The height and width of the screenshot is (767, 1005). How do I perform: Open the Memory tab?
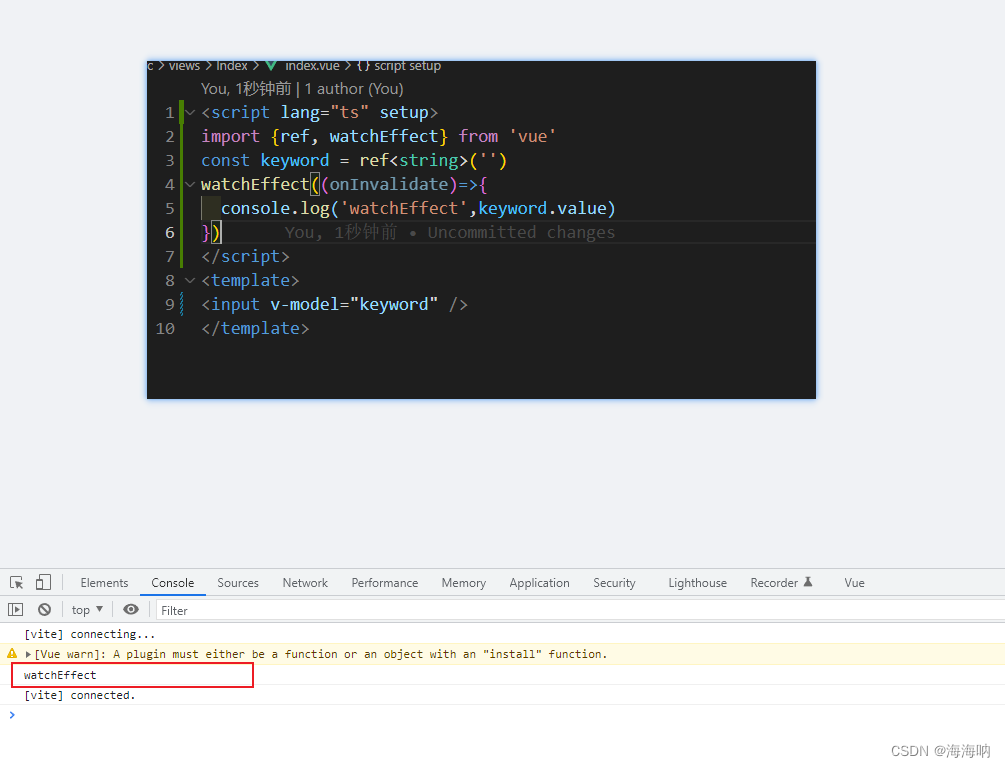tap(463, 582)
